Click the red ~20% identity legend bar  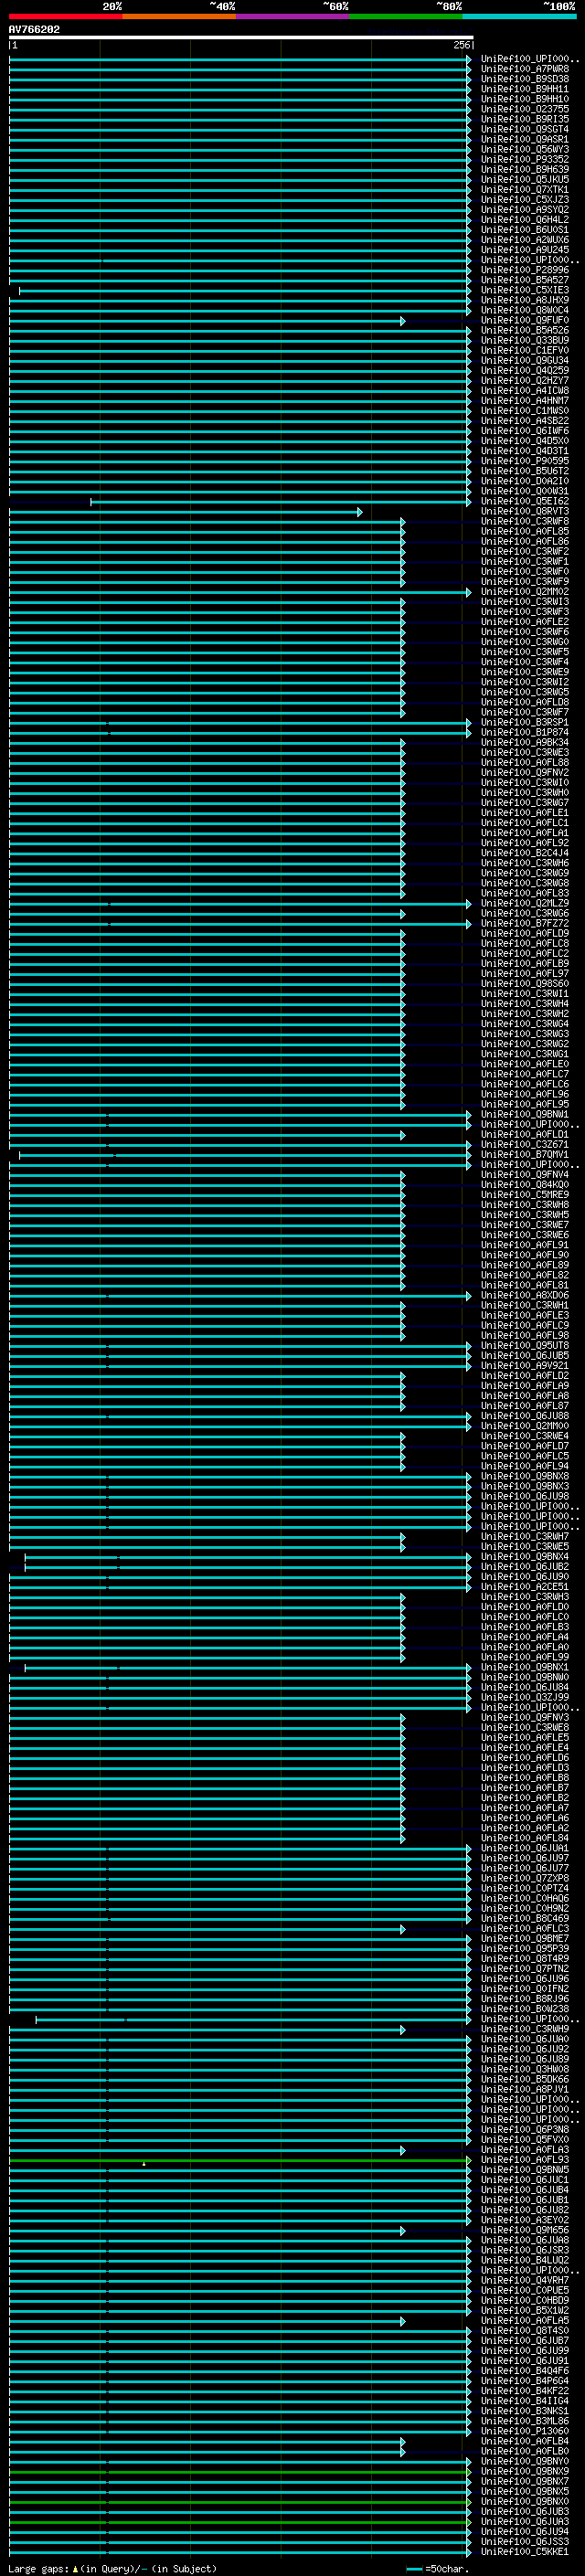pos(65,16)
